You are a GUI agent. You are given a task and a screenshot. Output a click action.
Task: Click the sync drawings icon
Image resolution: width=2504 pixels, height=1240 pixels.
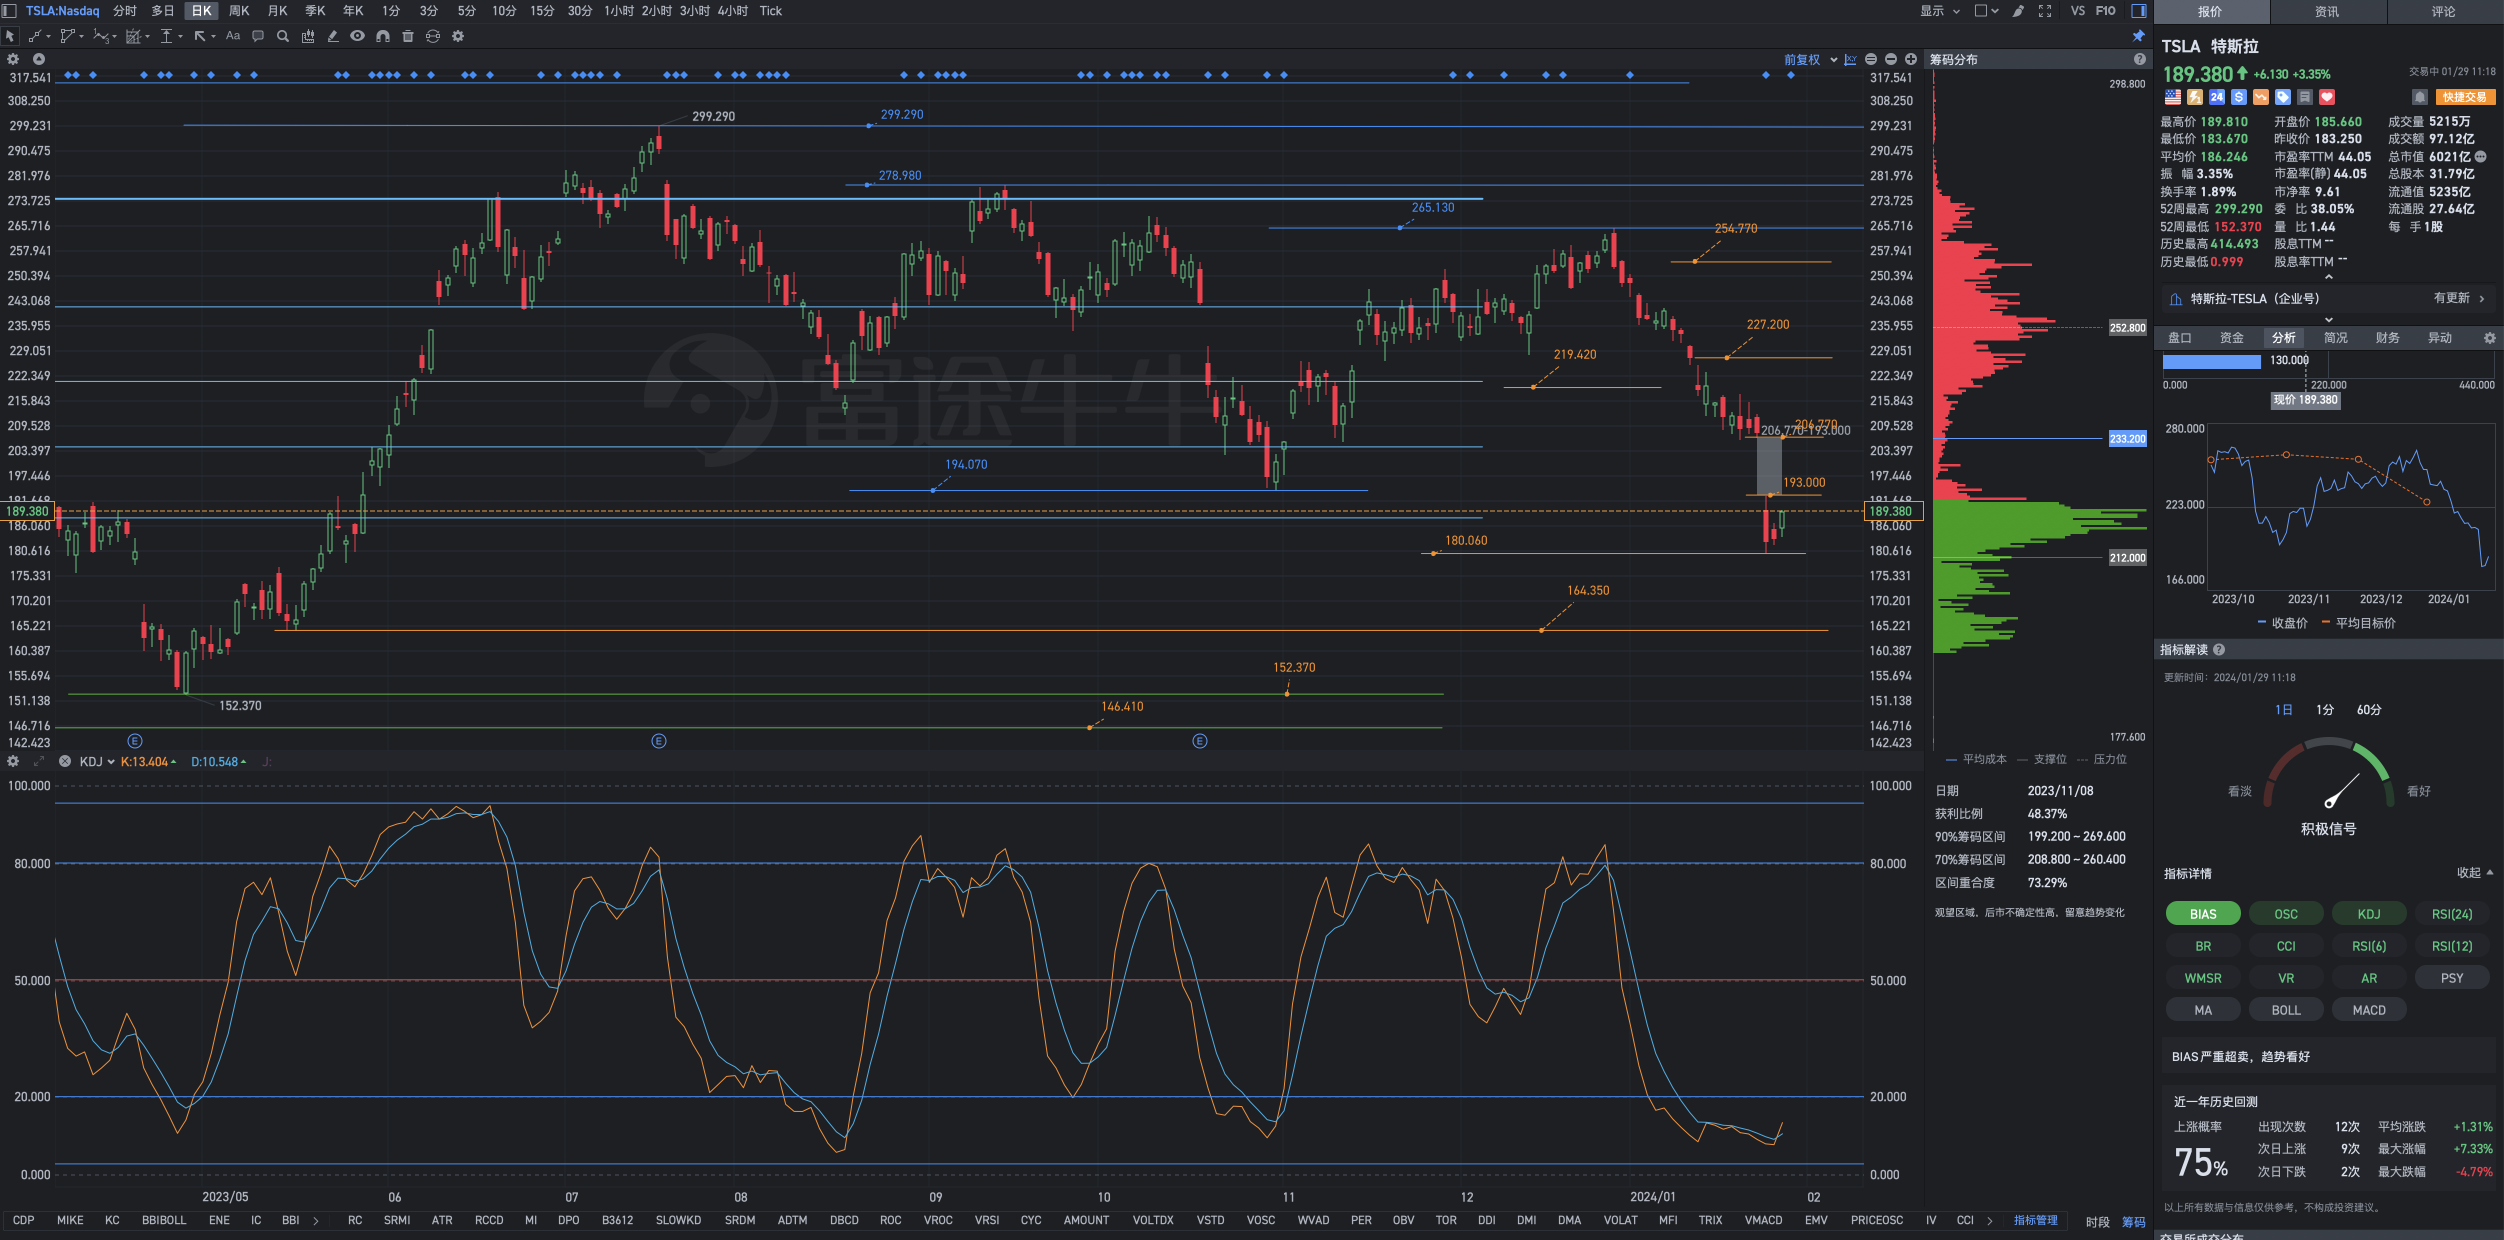(x=433, y=36)
